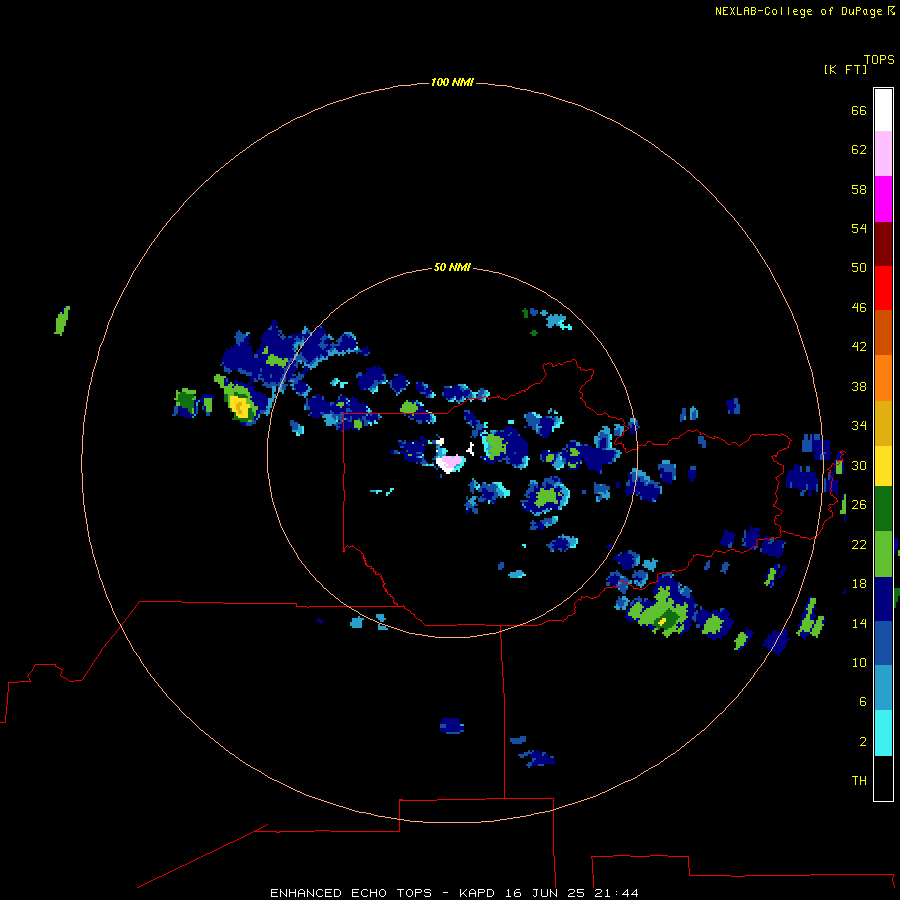Click the 30 value on the legend
Image resolution: width=900 pixels, height=900 pixels.
pyautogui.click(x=859, y=465)
